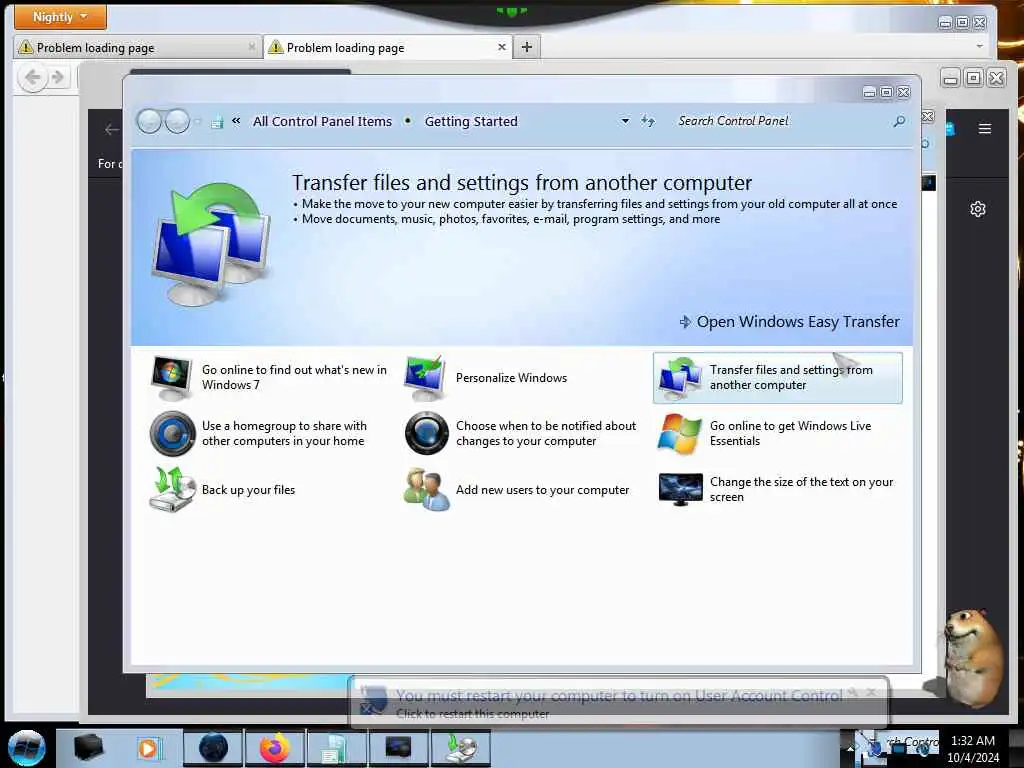The image size is (1024, 768).
Task: Refresh the Control Panel view
Action: tap(647, 121)
